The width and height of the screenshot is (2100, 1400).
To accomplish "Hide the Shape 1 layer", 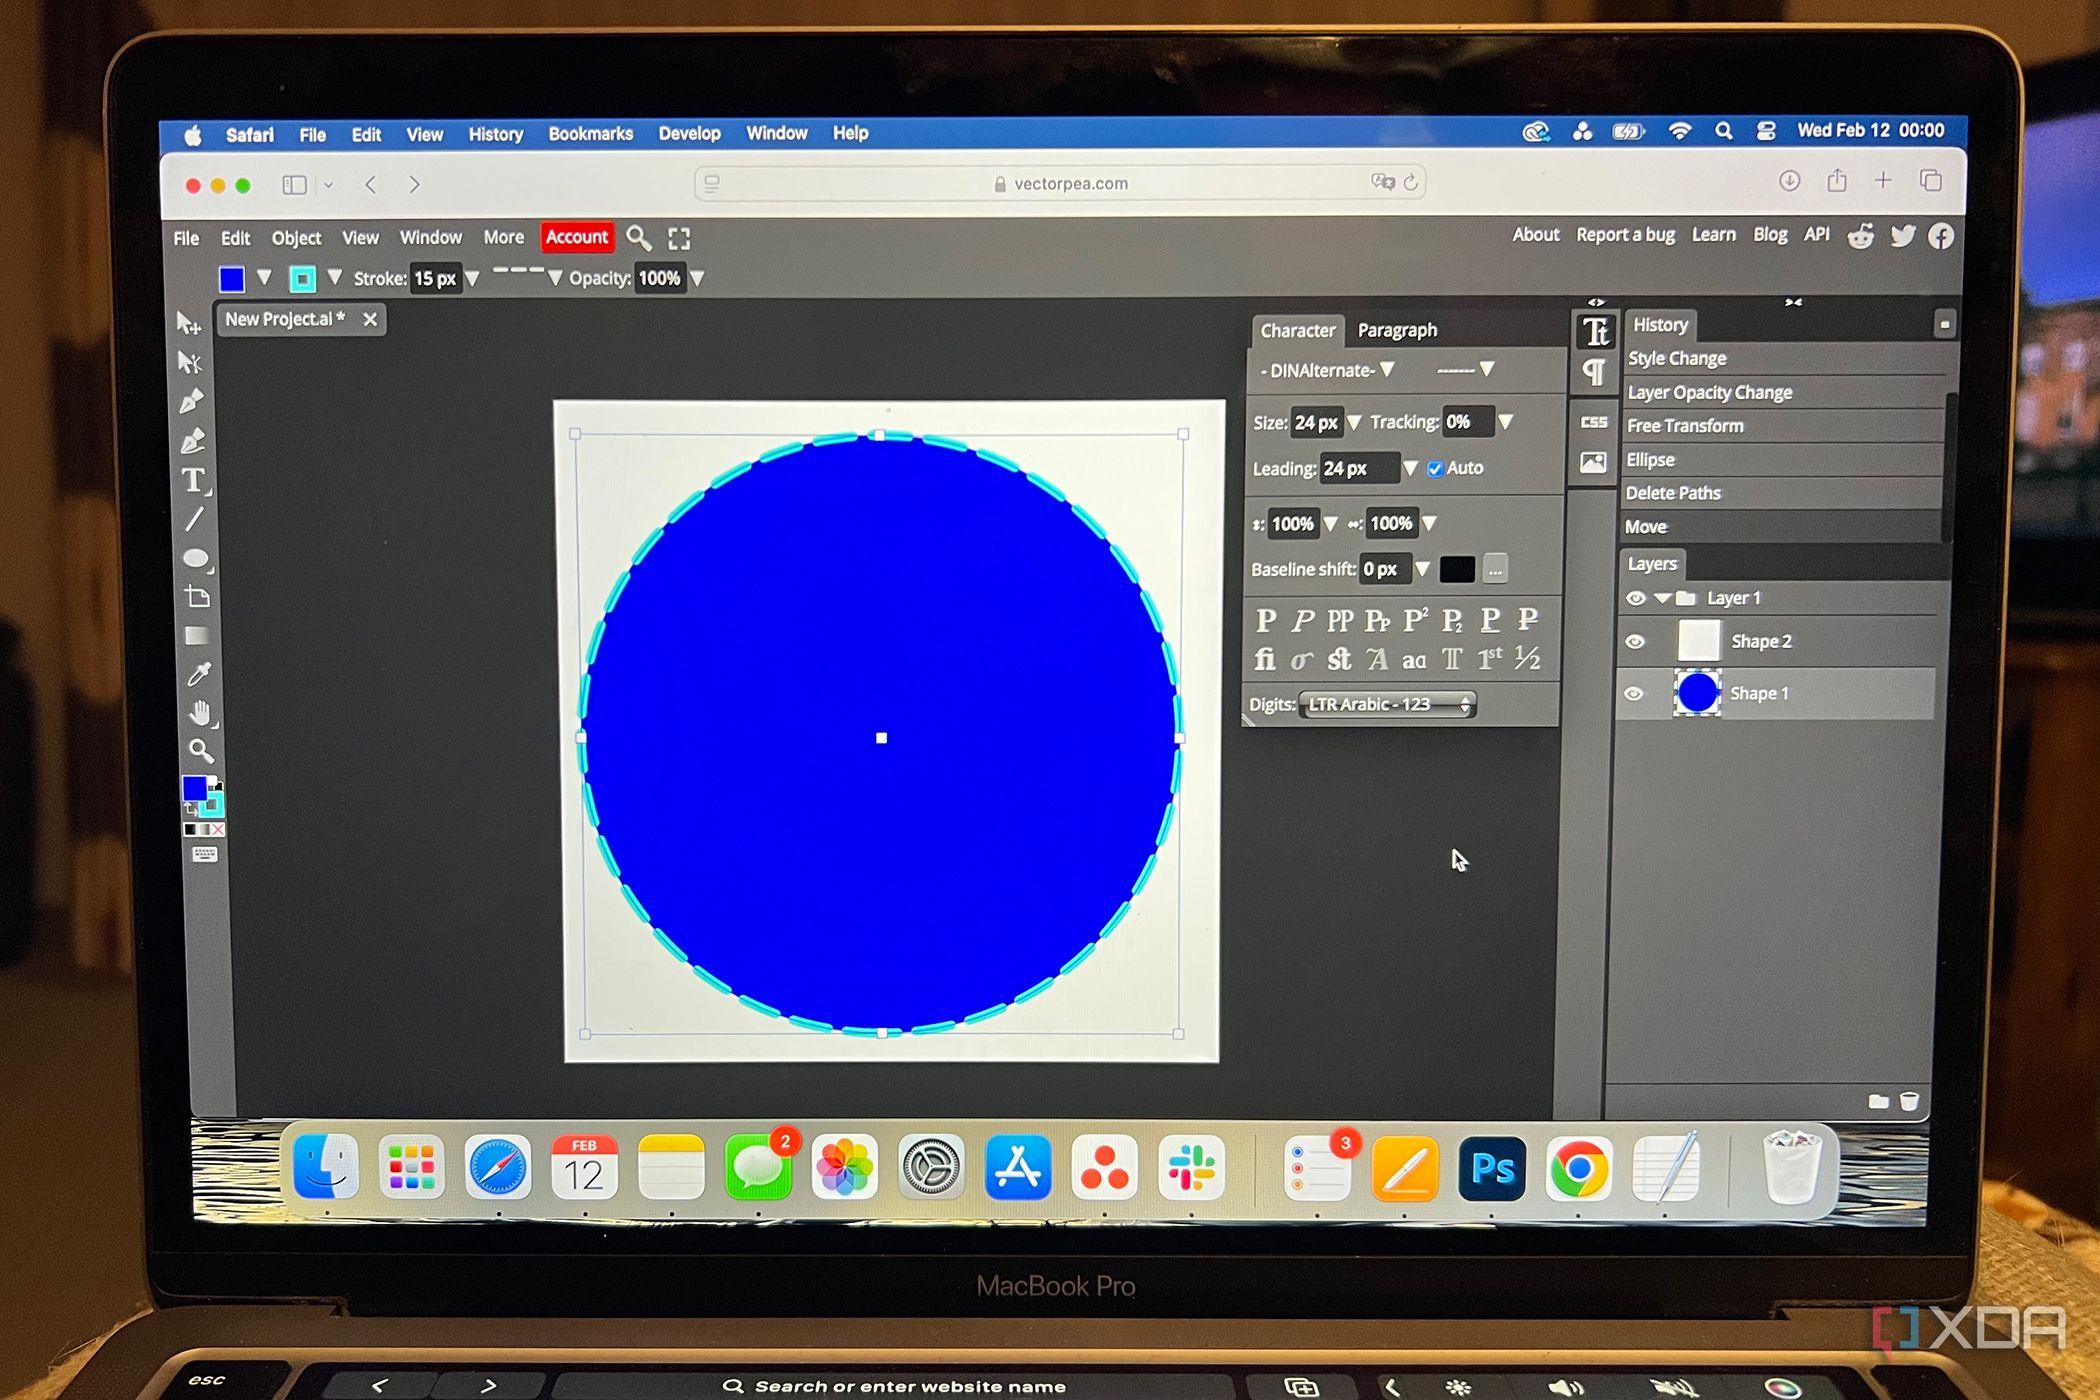I will click(1634, 694).
